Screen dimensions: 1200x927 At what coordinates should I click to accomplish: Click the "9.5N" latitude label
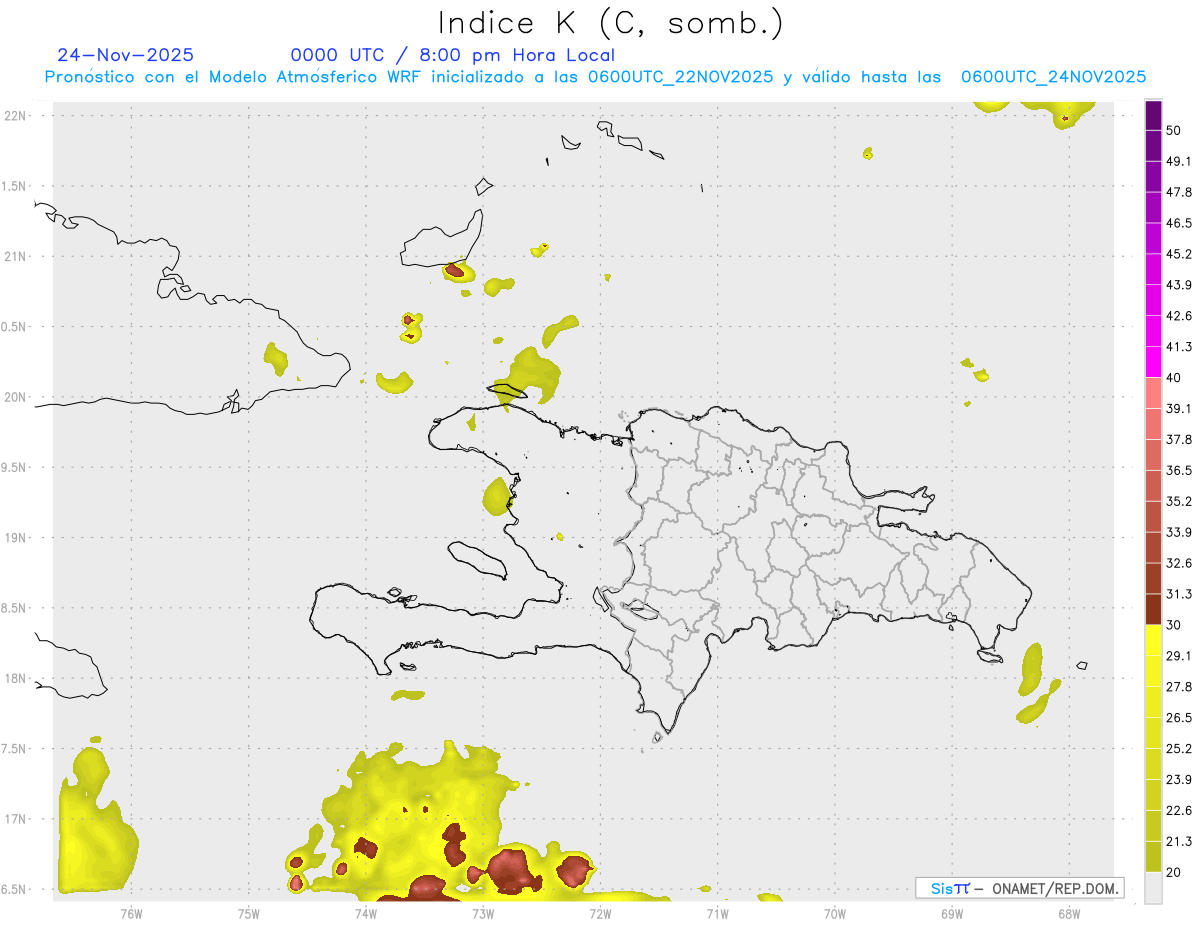click(x=15, y=468)
